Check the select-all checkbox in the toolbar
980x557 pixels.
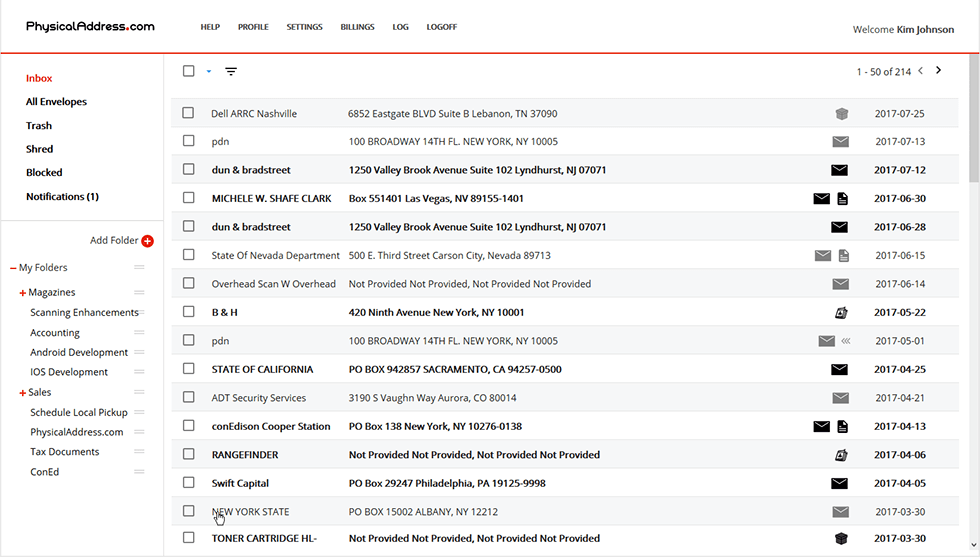coord(189,71)
